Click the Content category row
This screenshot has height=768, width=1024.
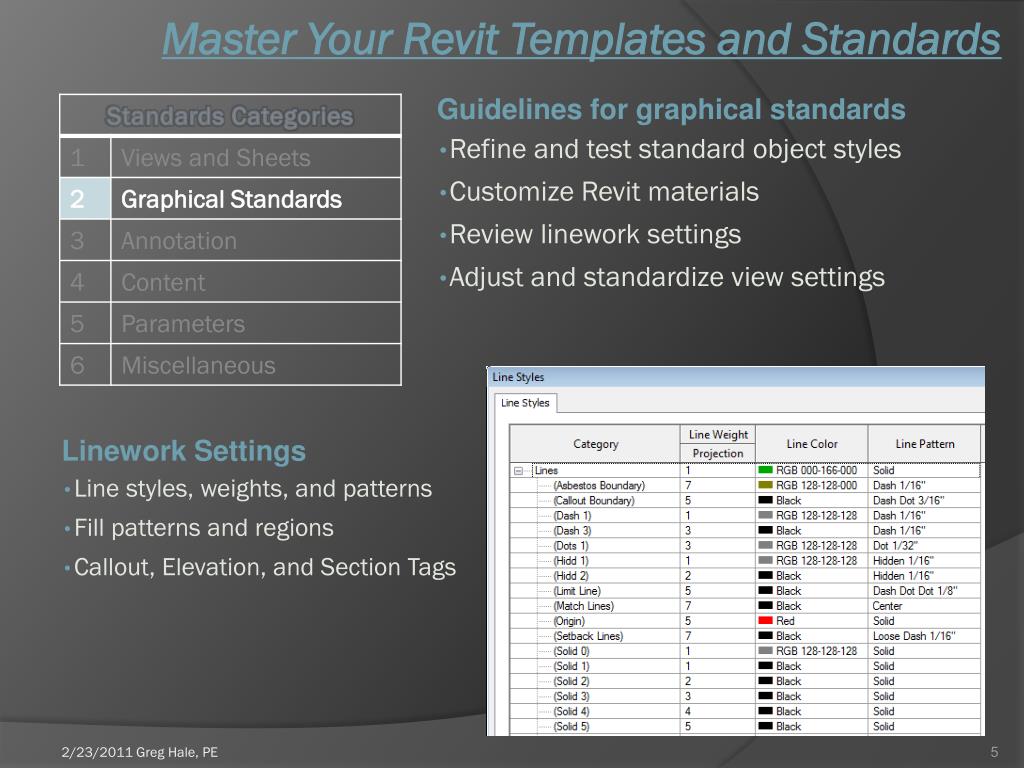[x=230, y=282]
